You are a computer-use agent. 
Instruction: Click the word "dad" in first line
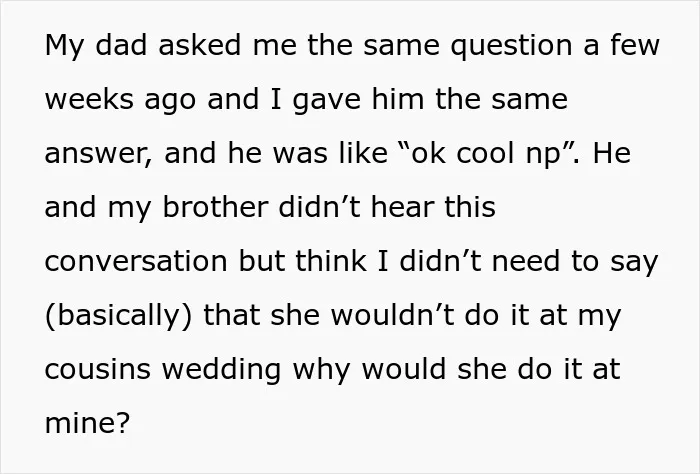121,45
